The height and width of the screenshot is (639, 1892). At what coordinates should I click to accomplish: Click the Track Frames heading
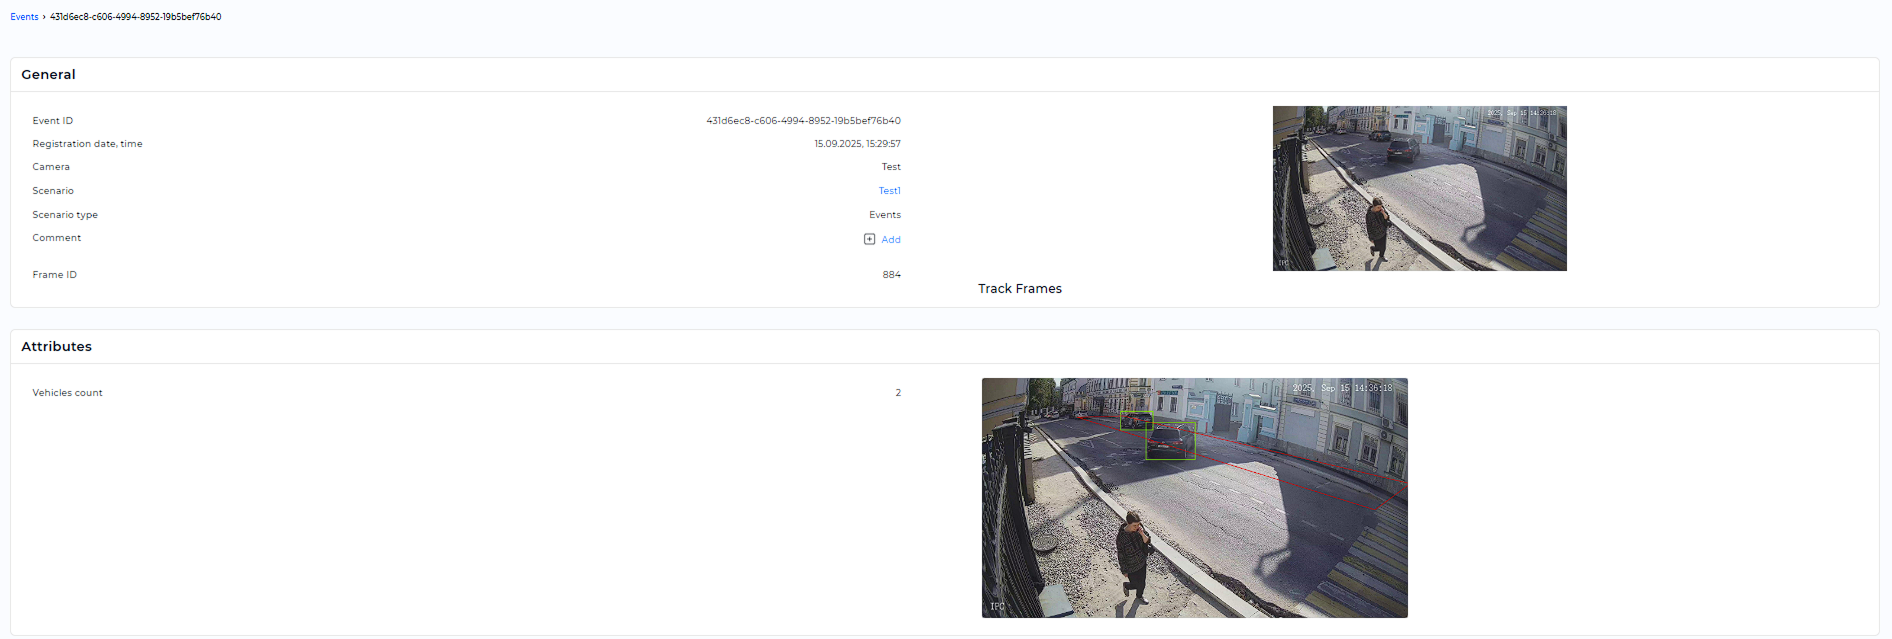[x=1019, y=289]
